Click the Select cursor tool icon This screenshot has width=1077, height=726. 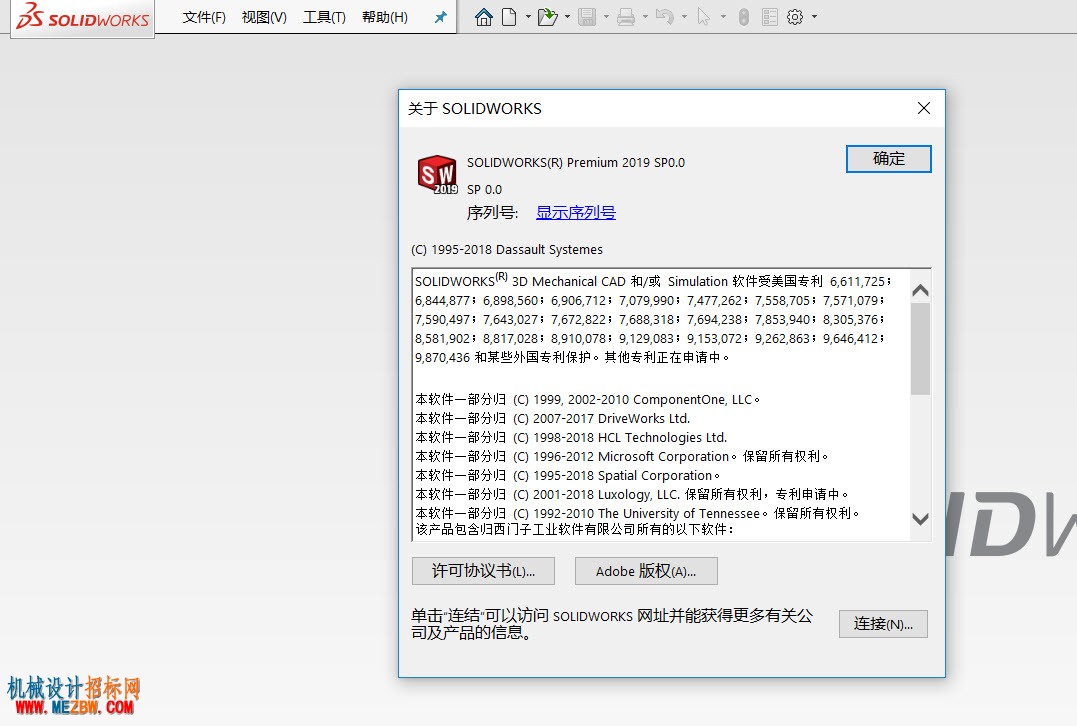pyautogui.click(x=703, y=17)
